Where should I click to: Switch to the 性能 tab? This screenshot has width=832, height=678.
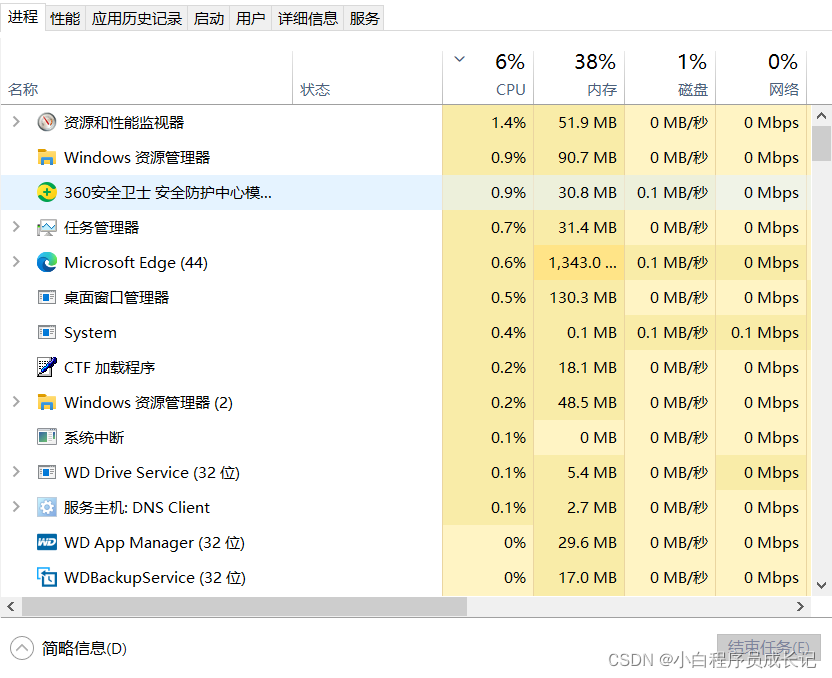click(65, 19)
